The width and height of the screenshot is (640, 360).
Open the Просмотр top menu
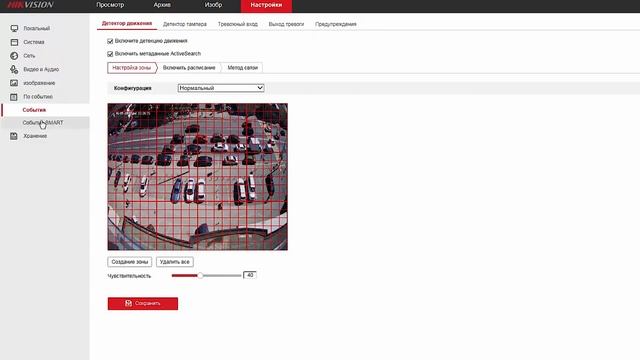[110, 5]
